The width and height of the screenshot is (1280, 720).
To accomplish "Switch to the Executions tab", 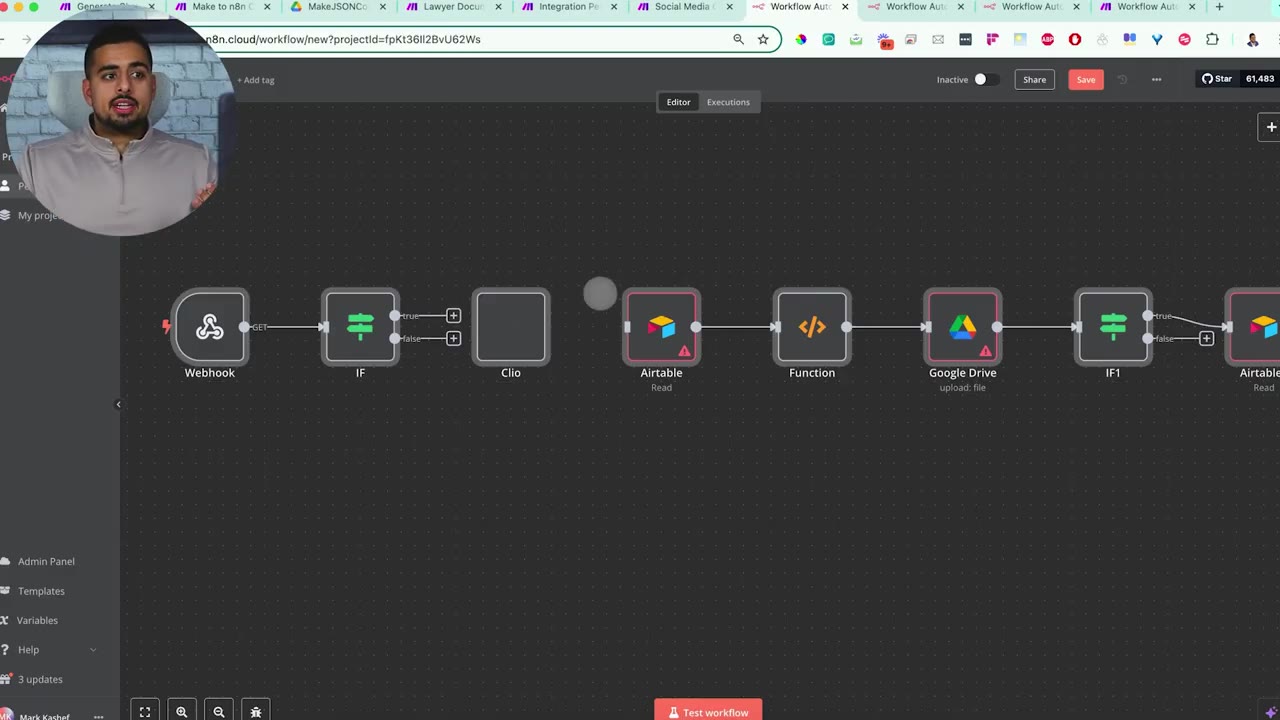I will pyautogui.click(x=728, y=102).
